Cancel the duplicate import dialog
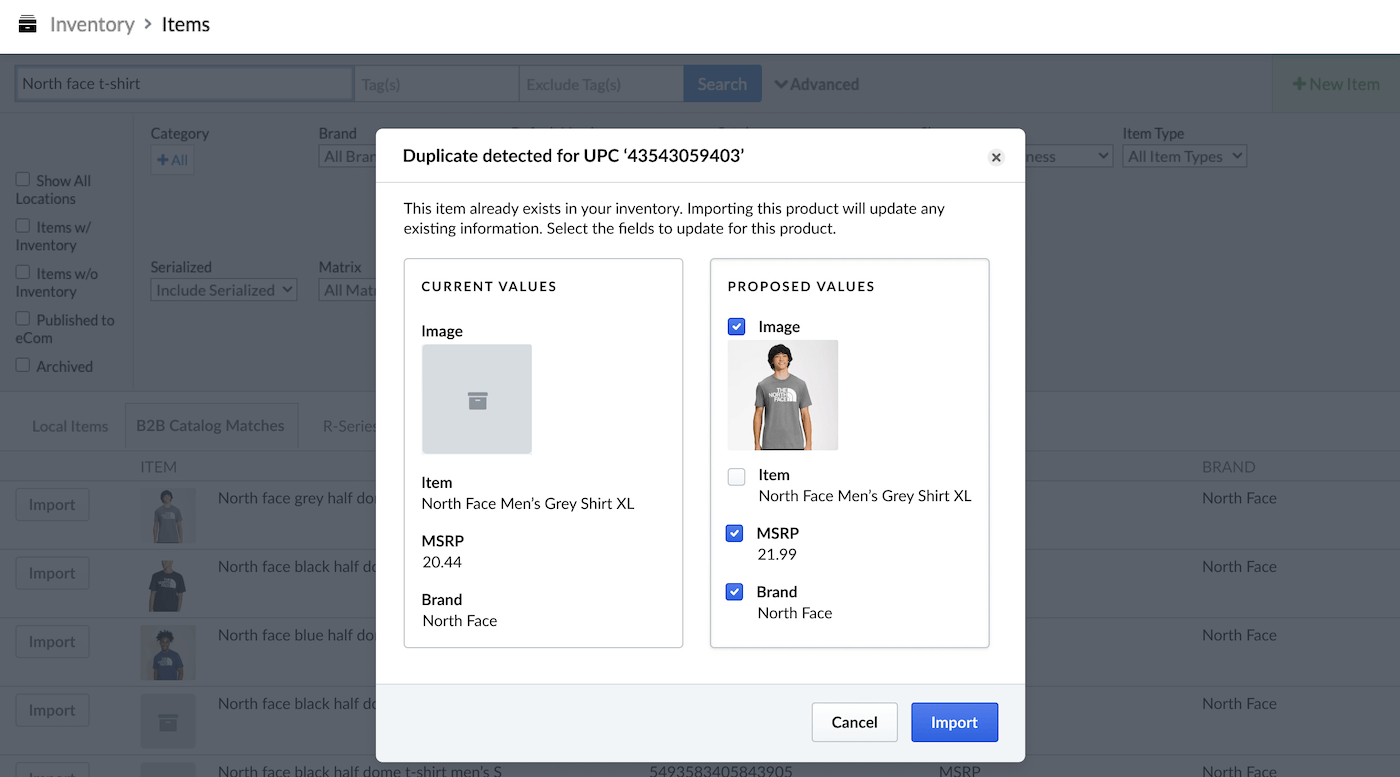Screen dimensions: 1400x777 [x=854, y=722]
